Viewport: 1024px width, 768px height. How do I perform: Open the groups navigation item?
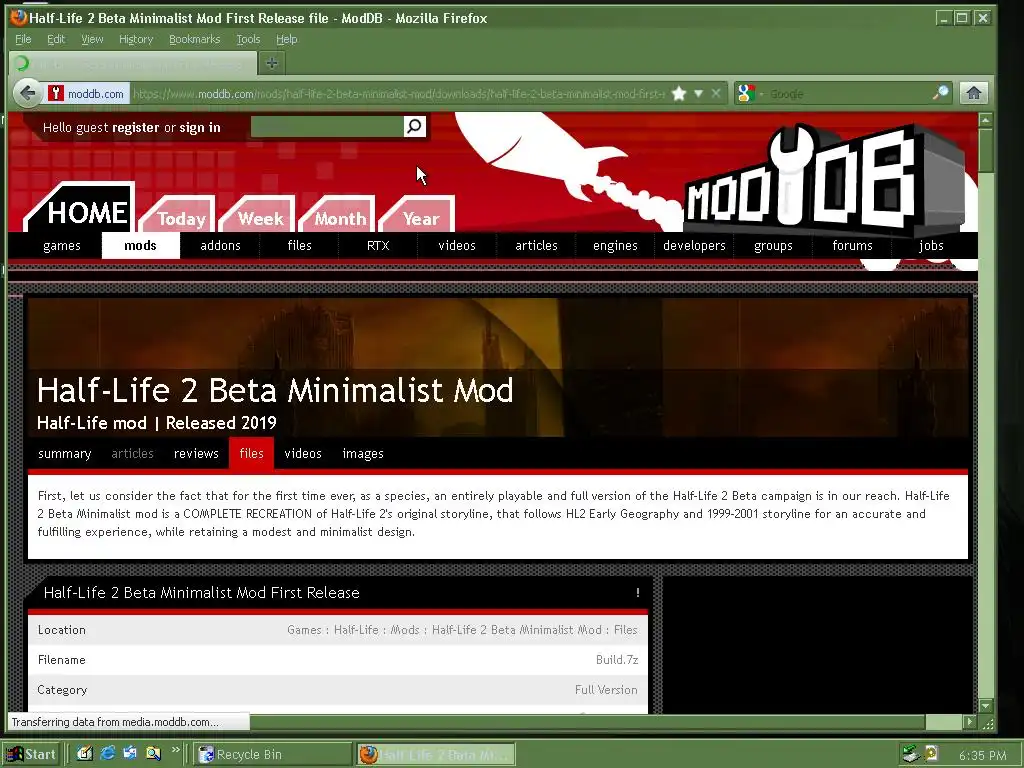tap(773, 246)
